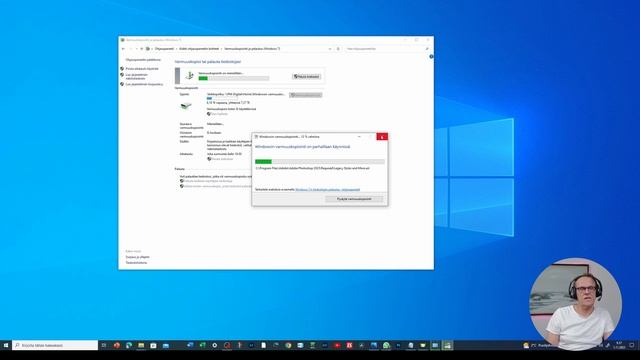Viewport: 640px width, 360px height.
Task: Refresh the Control Panel address bar
Action: point(338,49)
